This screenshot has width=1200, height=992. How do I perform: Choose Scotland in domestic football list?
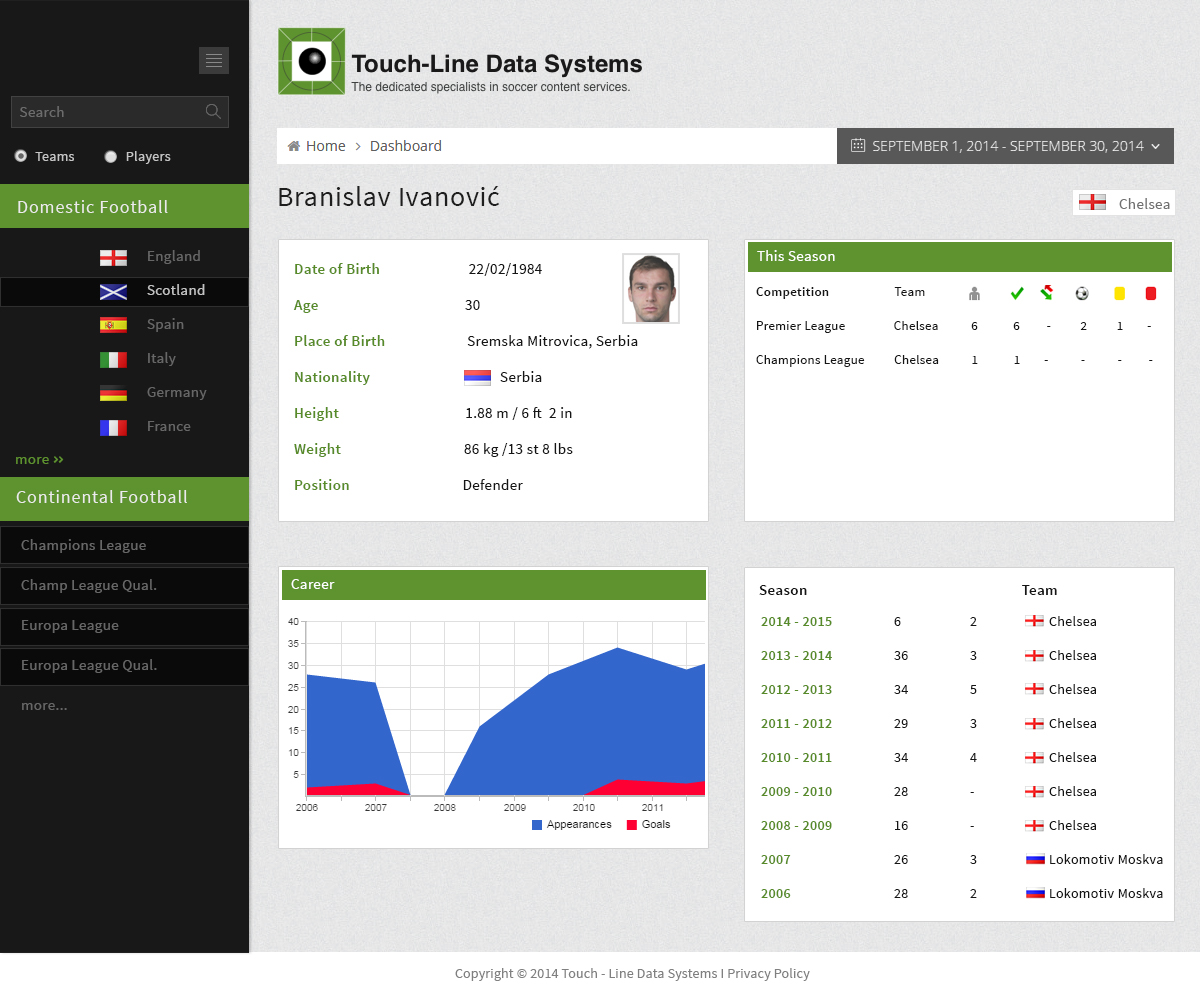pyautogui.click(x=124, y=291)
